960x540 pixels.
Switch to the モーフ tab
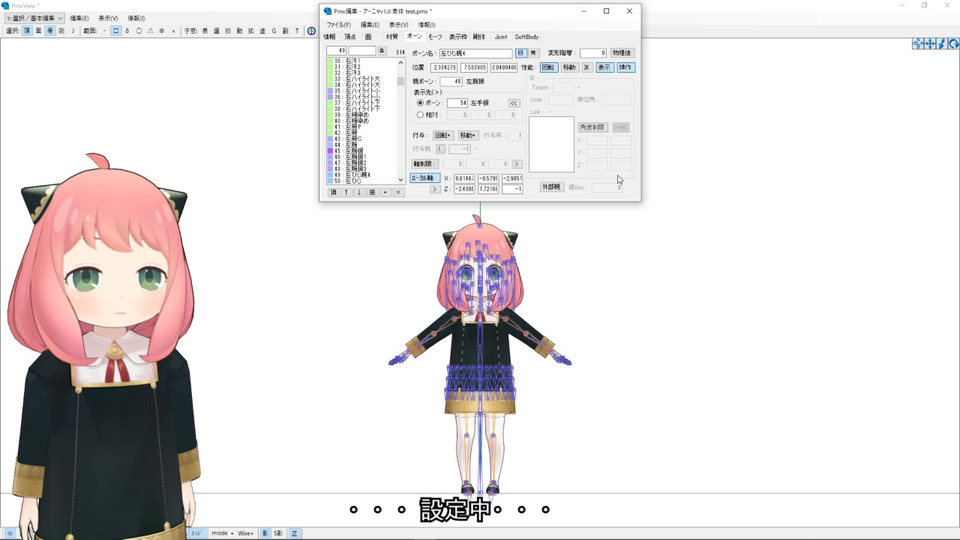(435, 37)
